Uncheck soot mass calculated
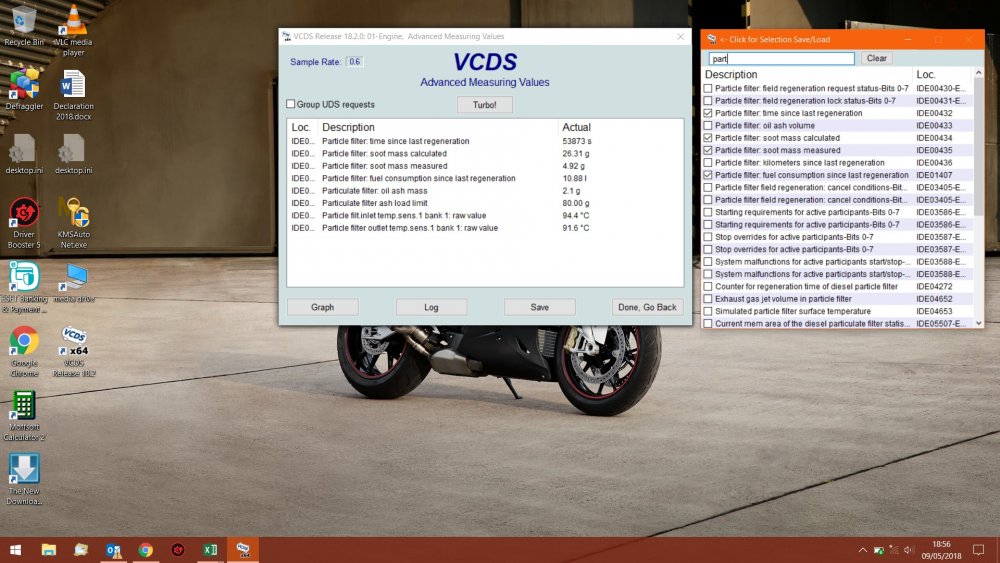This screenshot has width=1000, height=563. (708, 138)
